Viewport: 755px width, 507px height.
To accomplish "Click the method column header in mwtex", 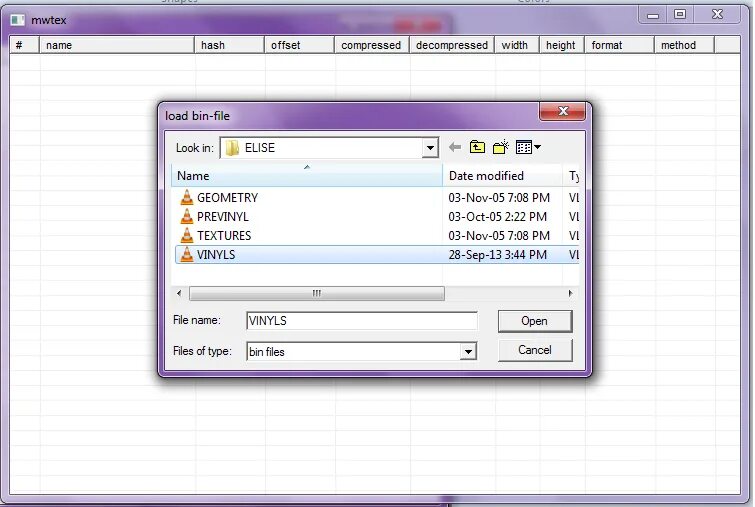I will click(684, 45).
